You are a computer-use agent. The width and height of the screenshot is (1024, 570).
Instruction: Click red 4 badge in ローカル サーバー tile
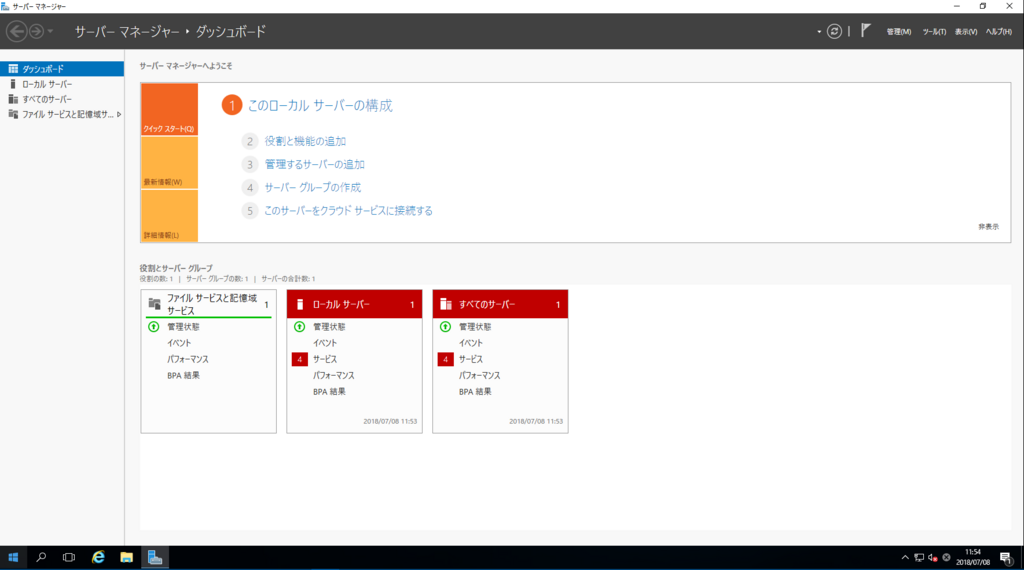point(300,359)
